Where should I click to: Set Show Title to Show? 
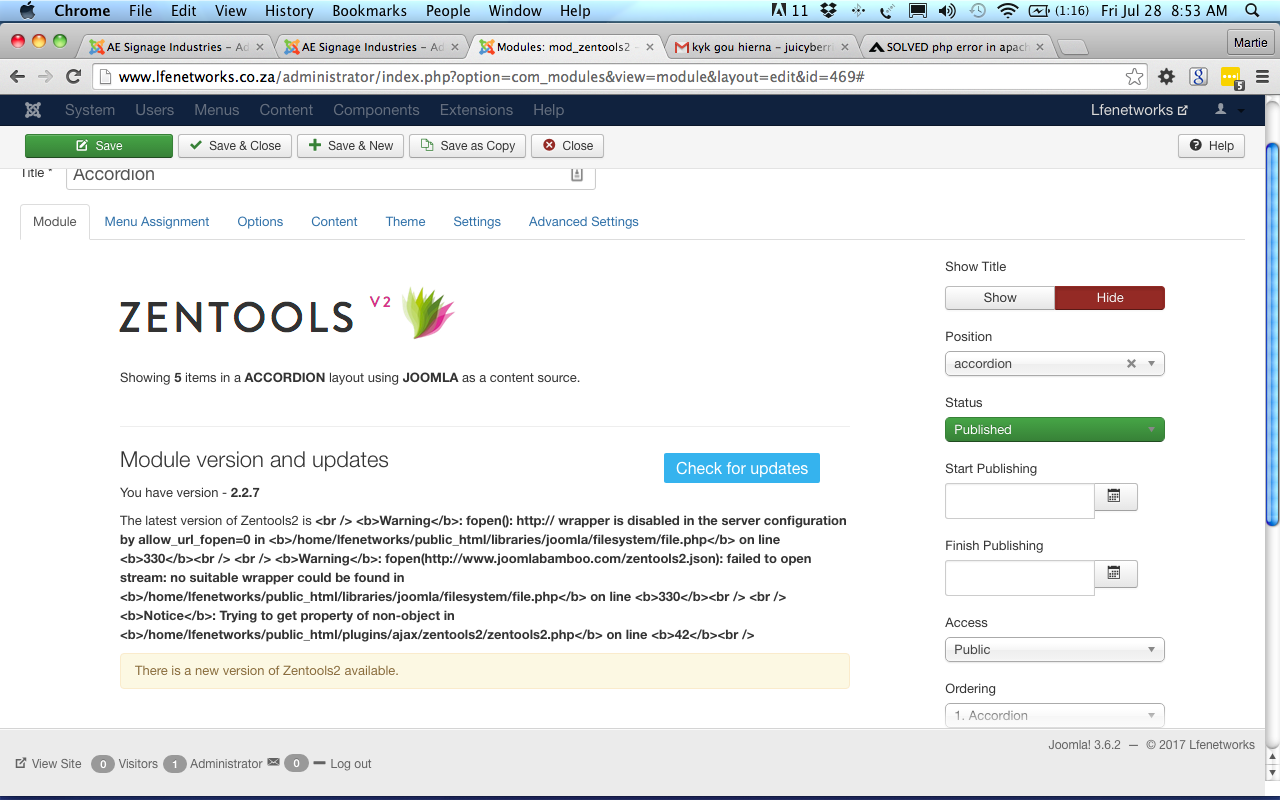[x=1000, y=298]
